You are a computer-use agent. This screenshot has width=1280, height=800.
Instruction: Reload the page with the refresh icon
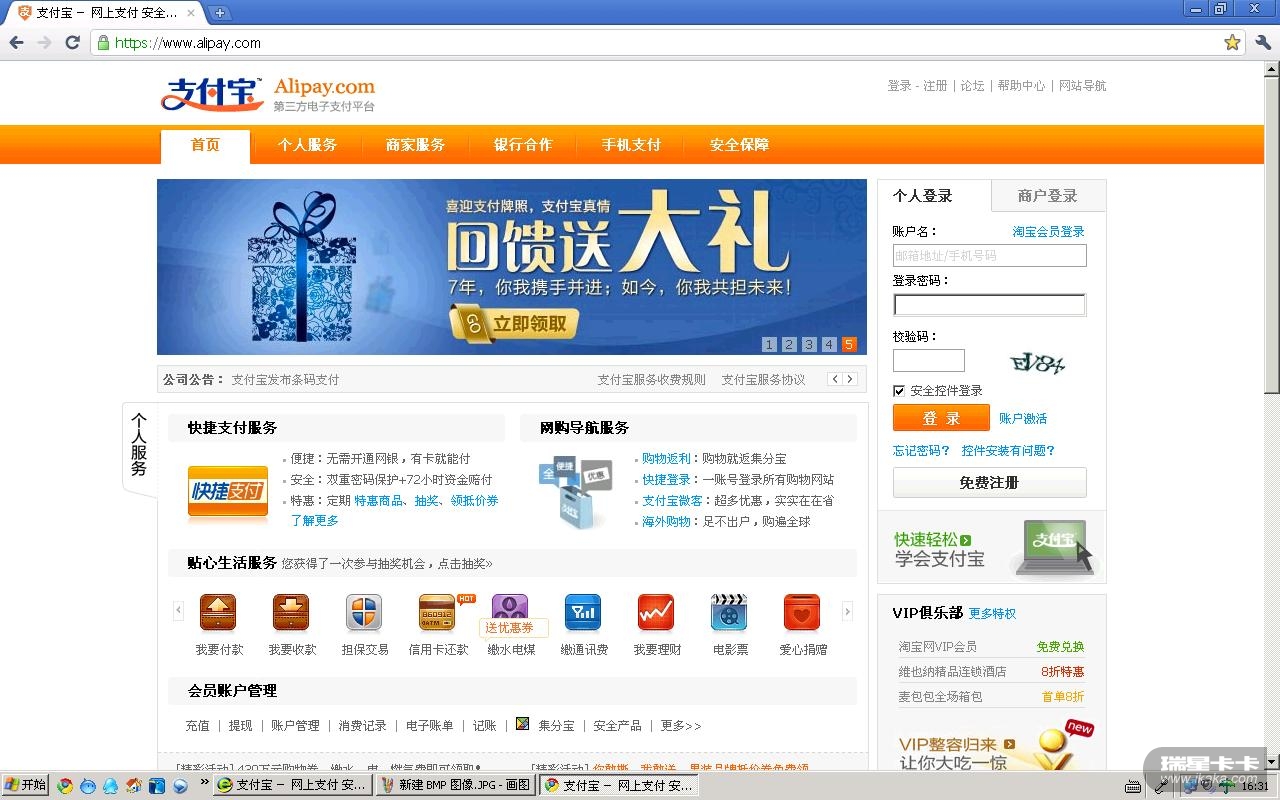[72, 42]
